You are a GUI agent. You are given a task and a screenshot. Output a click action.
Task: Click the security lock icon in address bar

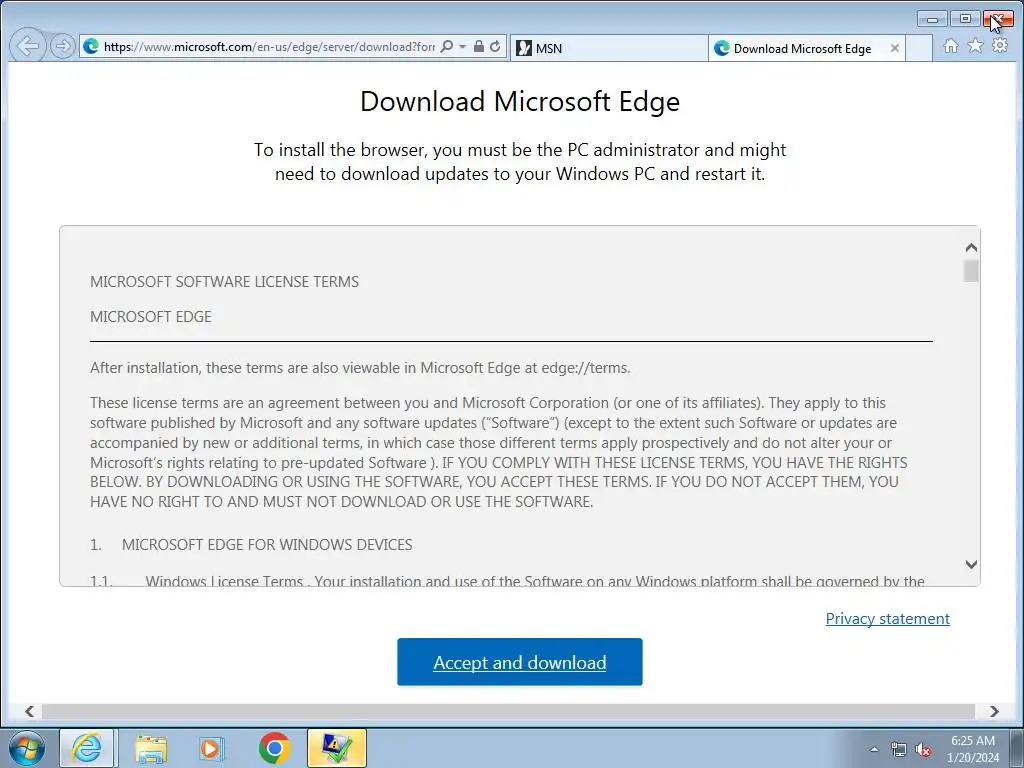(x=479, y=46)
